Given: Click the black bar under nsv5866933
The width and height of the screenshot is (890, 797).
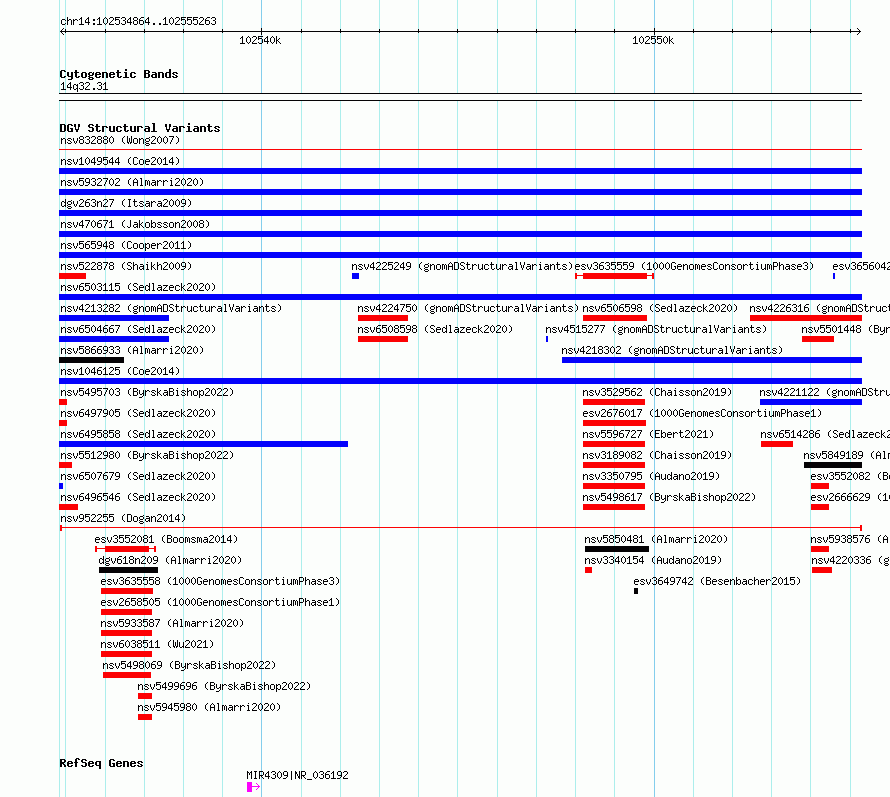Looking at the screenshot, I should tap(91, 360).
